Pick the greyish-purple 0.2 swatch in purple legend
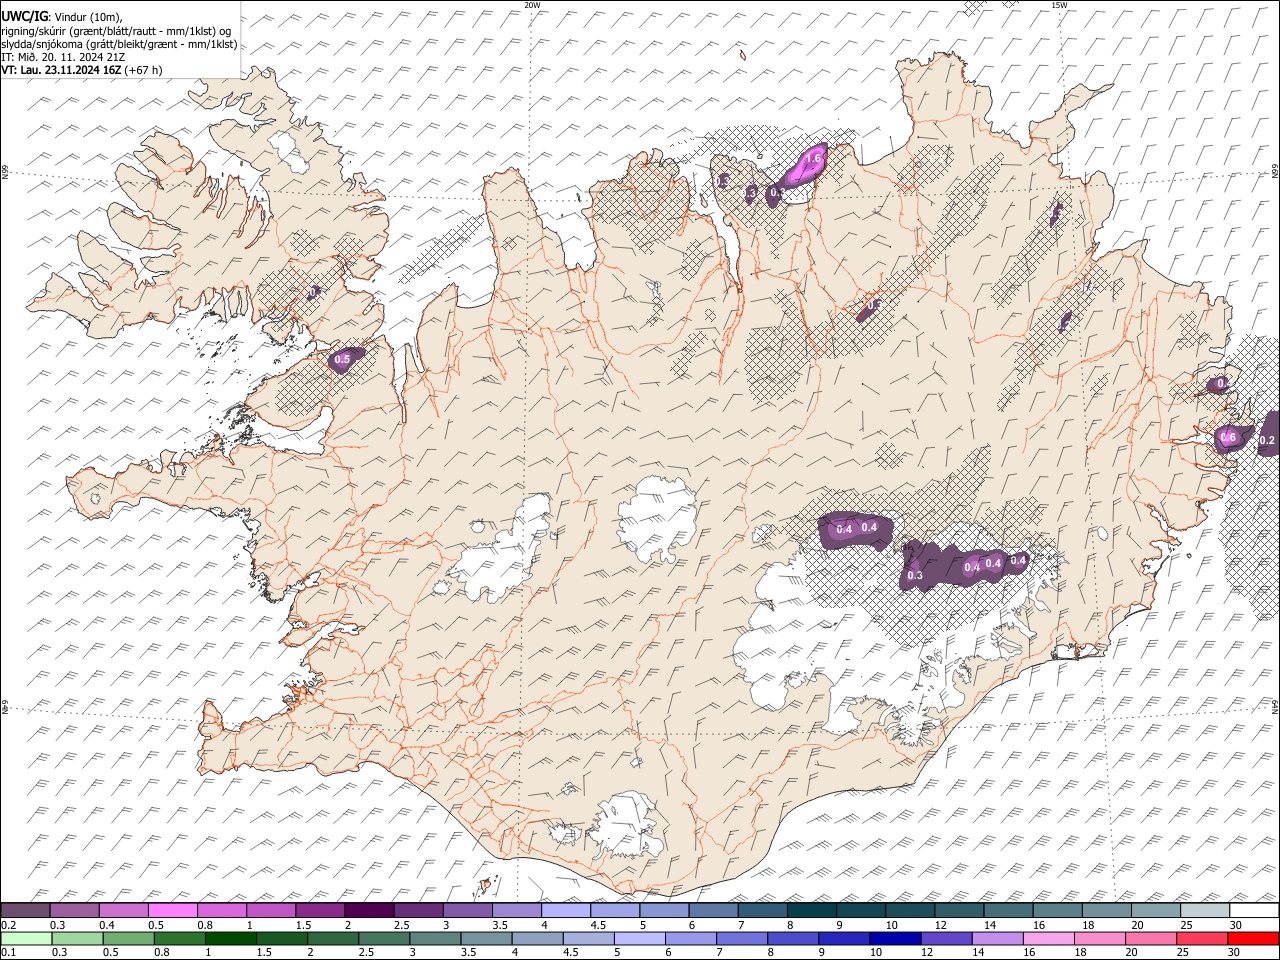 (x=25, y=910)
